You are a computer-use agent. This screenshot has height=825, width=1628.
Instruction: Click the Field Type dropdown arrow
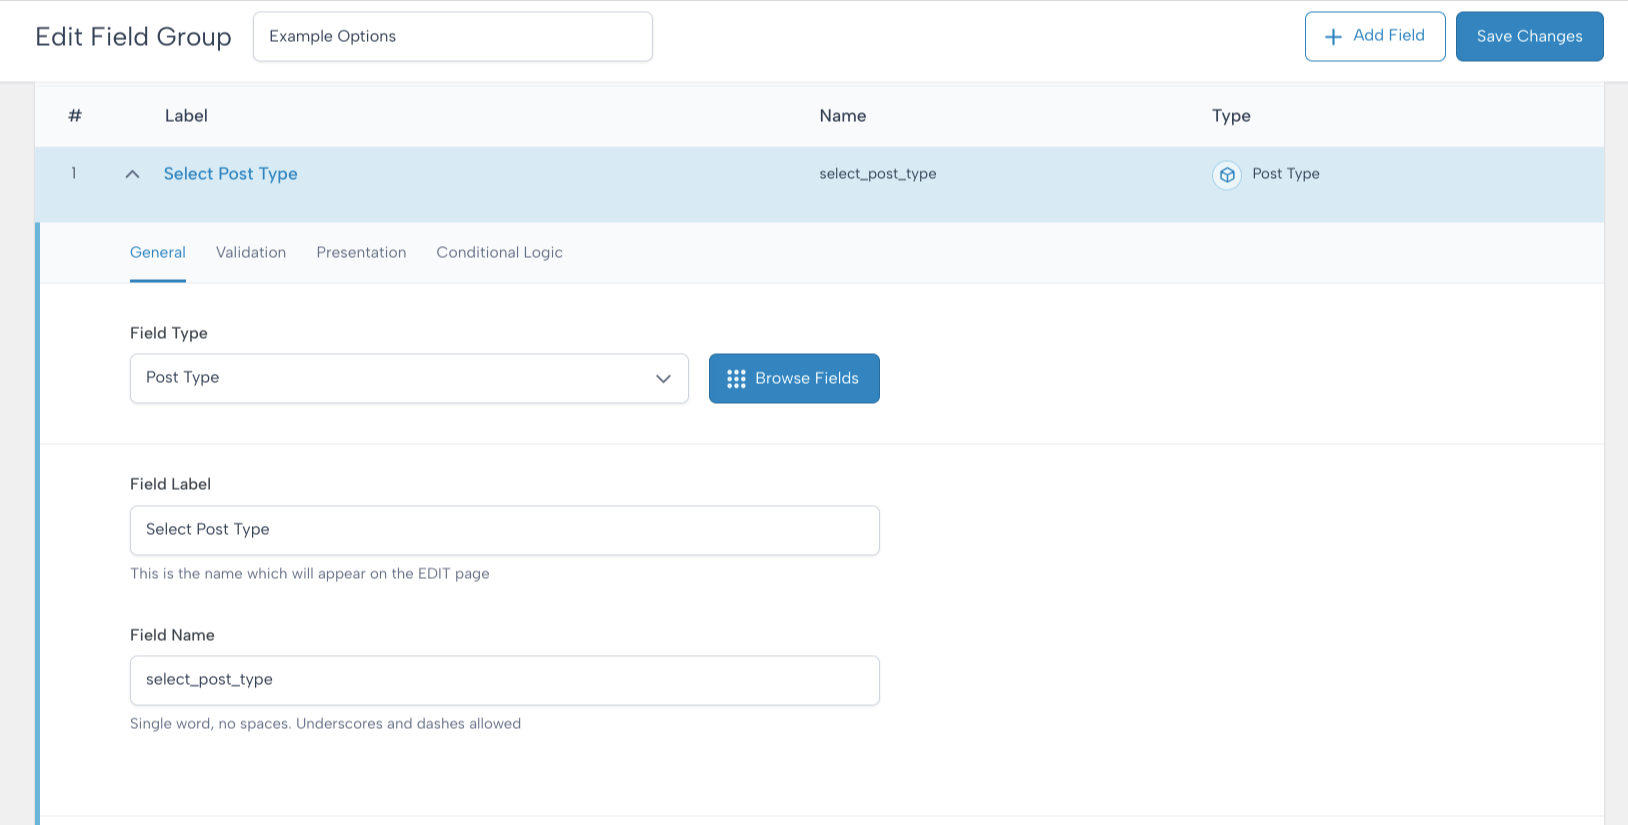click(x=663, y=379)
